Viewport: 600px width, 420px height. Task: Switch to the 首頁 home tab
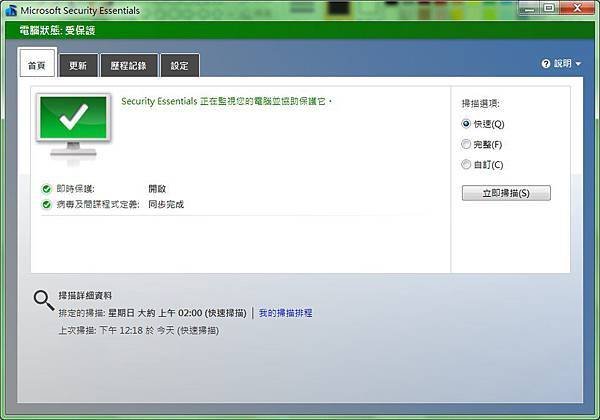(37, 63)
